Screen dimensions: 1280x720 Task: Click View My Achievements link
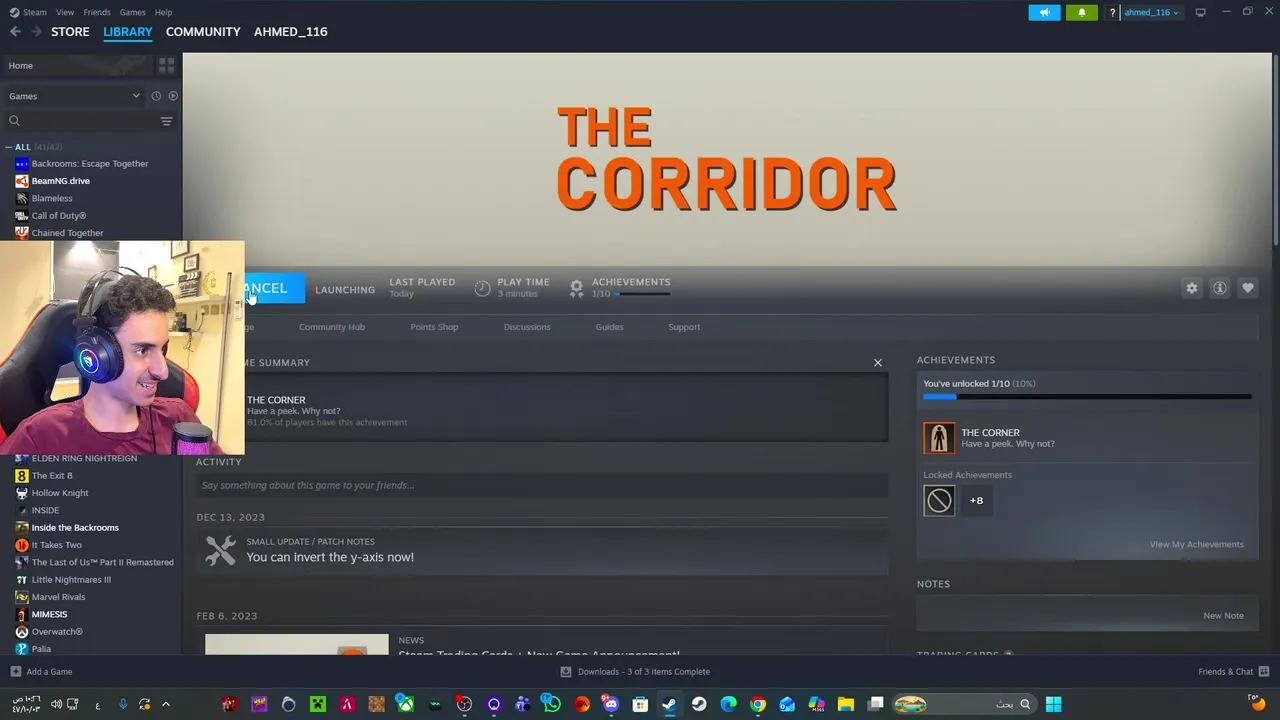pos(1196,544)
